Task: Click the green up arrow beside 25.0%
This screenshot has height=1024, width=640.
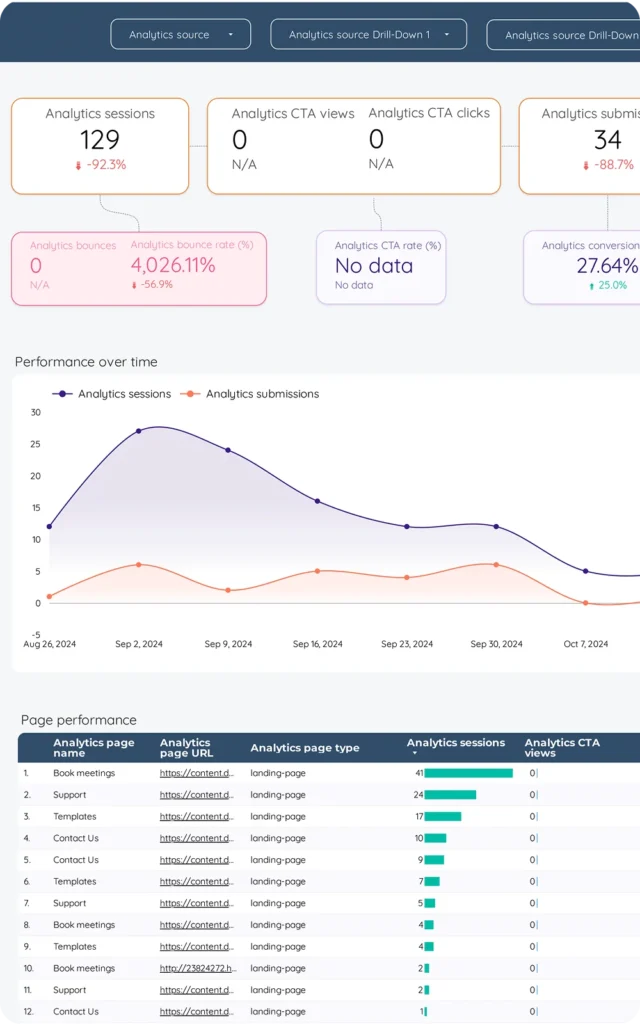Action: tap(592, 286)
